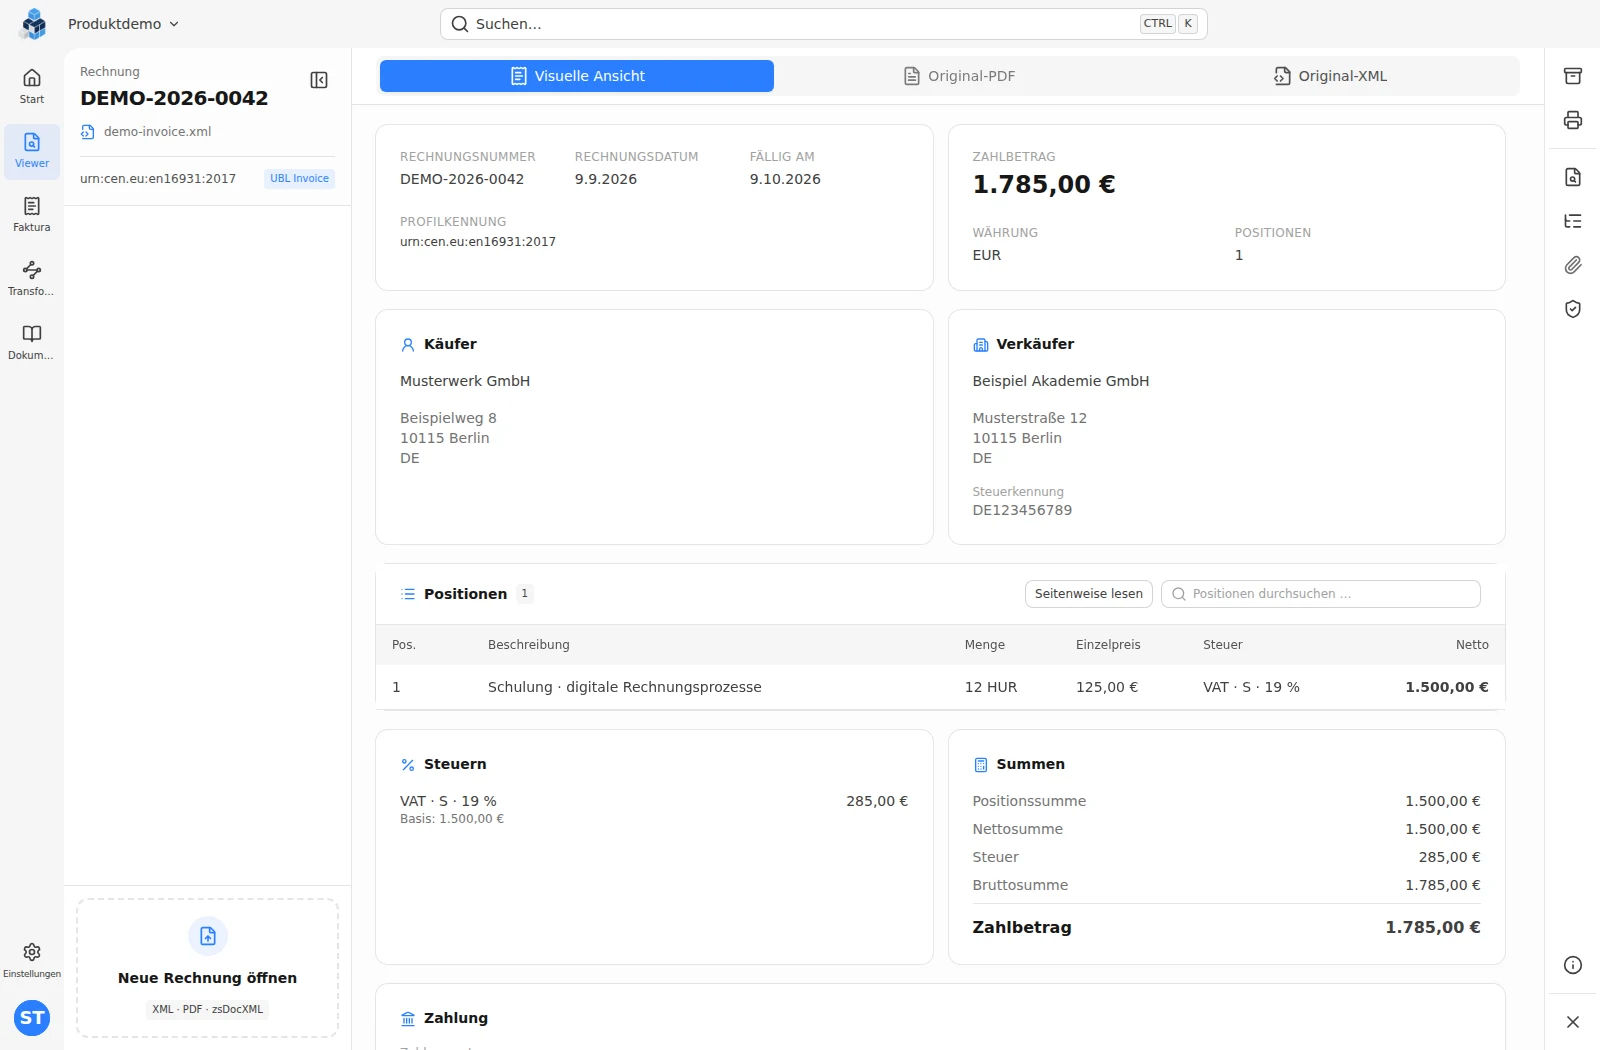Open validation shield check icon

pyautogui.click(x=1573, y=309)
